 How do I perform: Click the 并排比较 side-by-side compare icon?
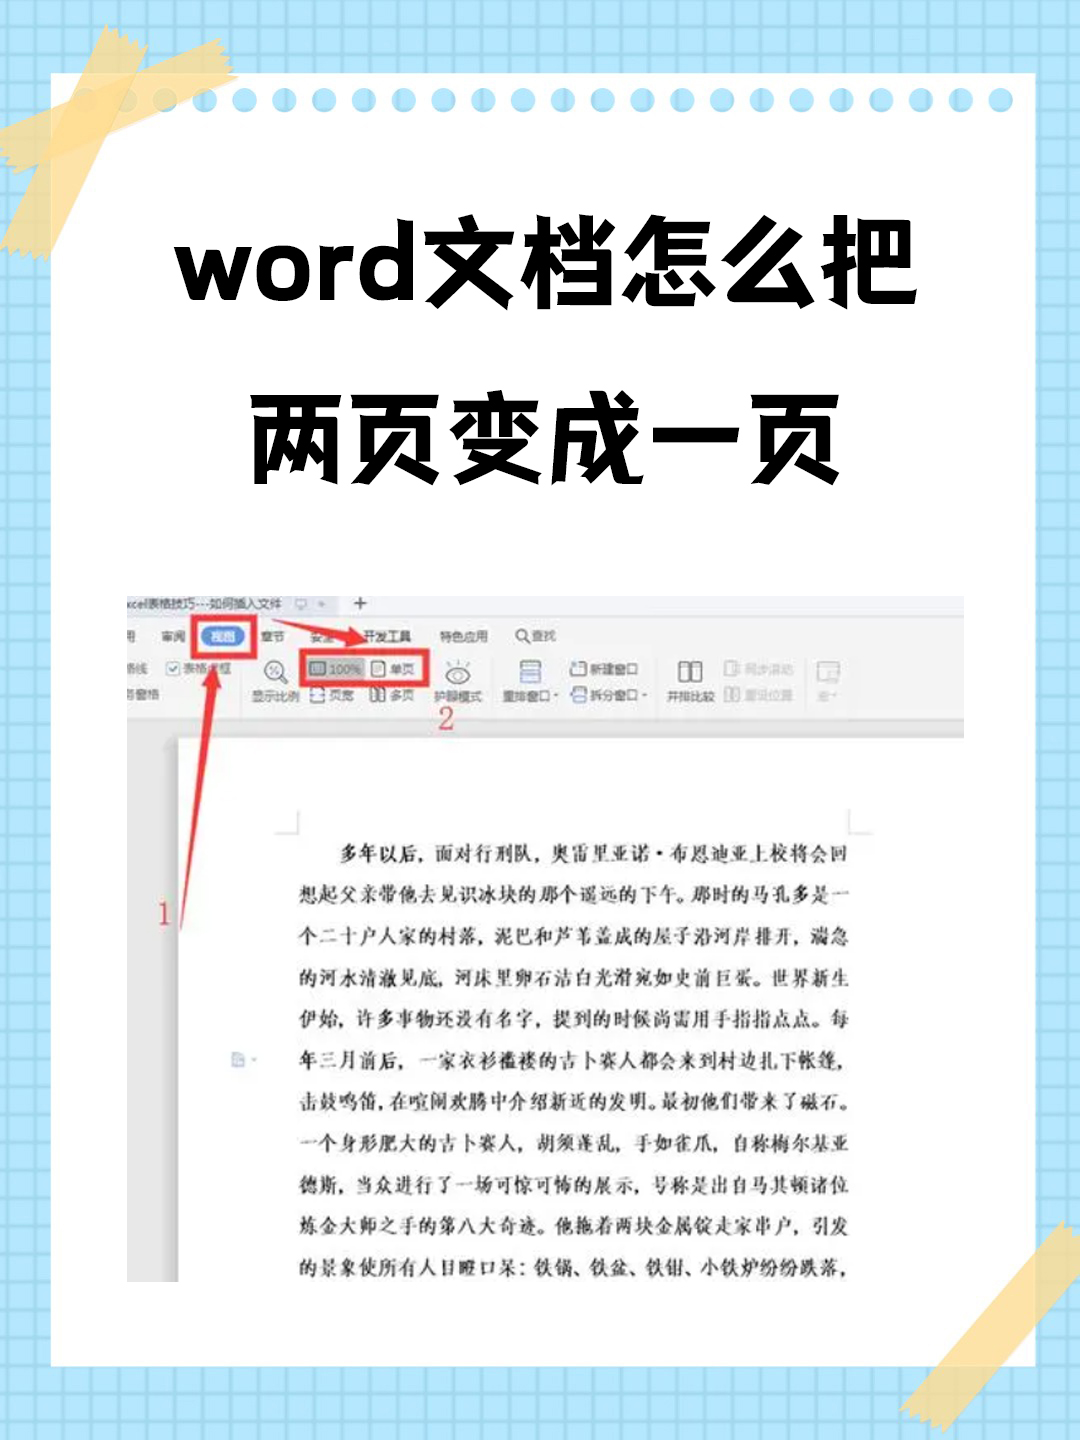[690, 672]
